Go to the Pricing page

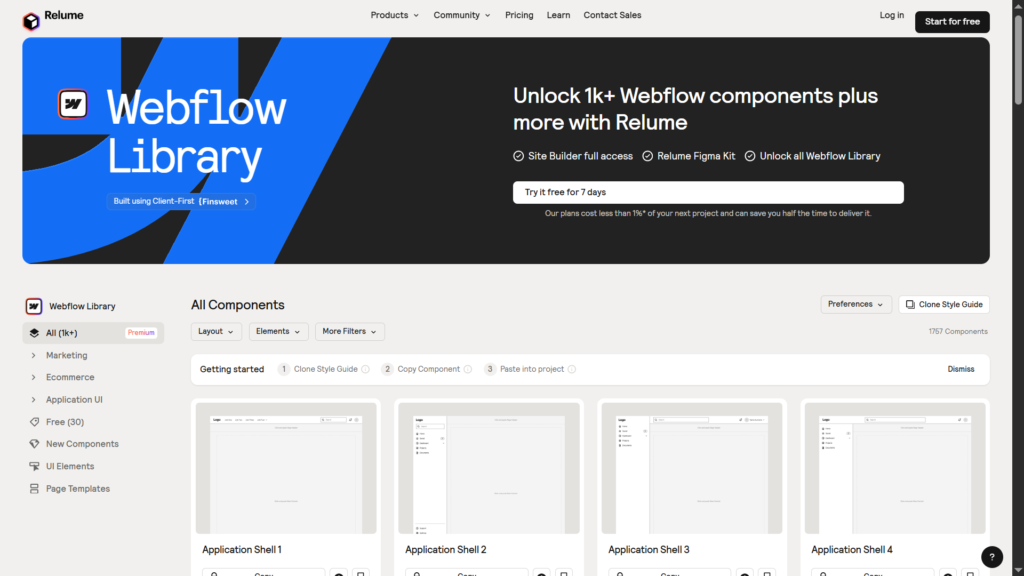click(x=519, y=15)
